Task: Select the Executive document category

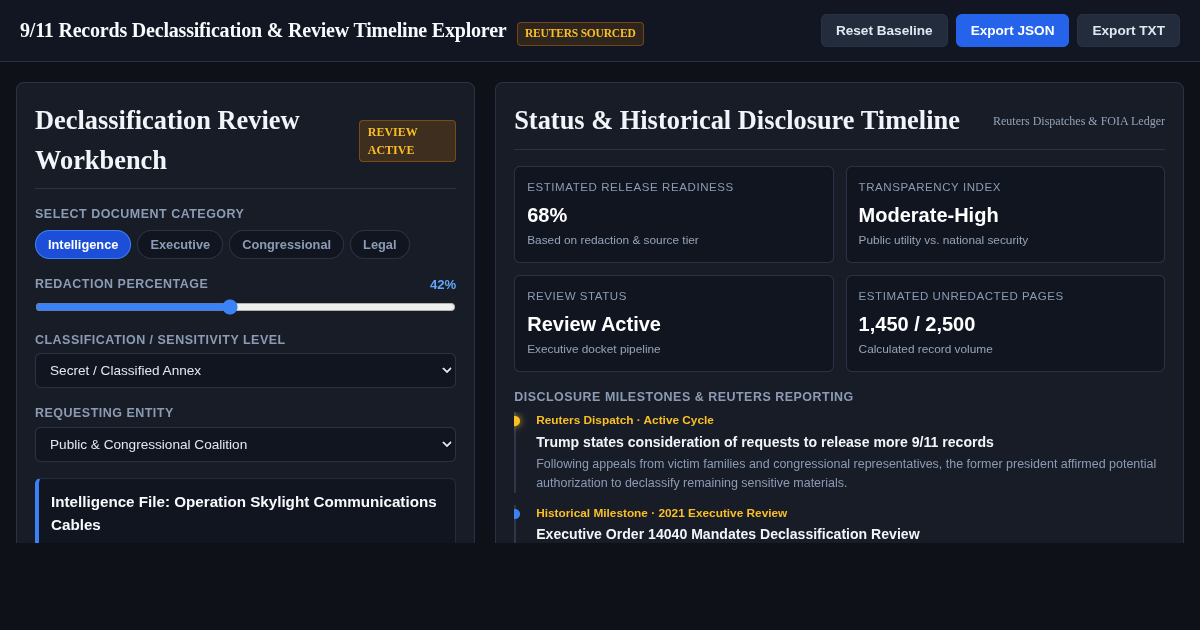Action: pos(180,244)
